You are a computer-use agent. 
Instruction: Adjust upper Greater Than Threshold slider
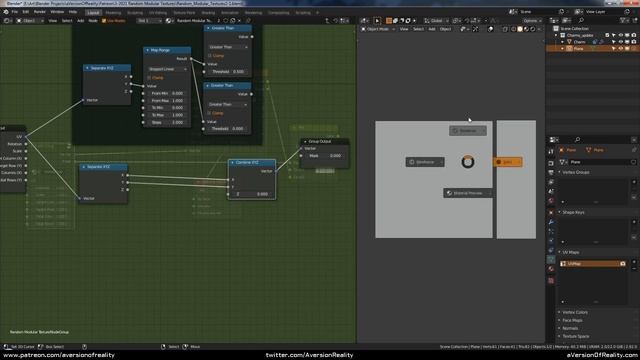tap(228, 72)
